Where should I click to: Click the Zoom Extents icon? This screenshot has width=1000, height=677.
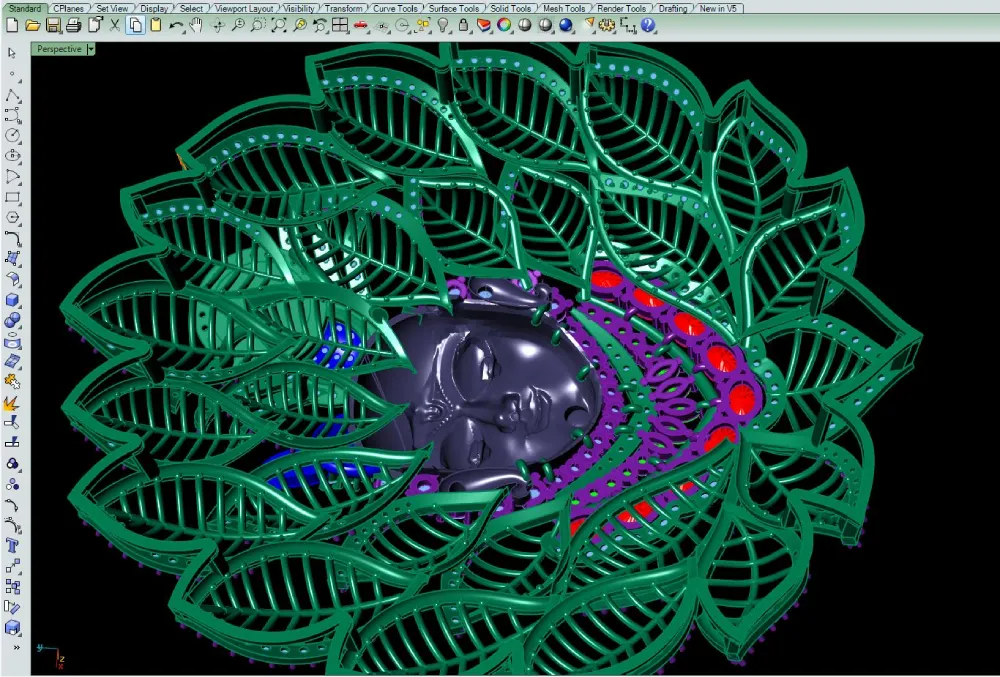(279, 25)
